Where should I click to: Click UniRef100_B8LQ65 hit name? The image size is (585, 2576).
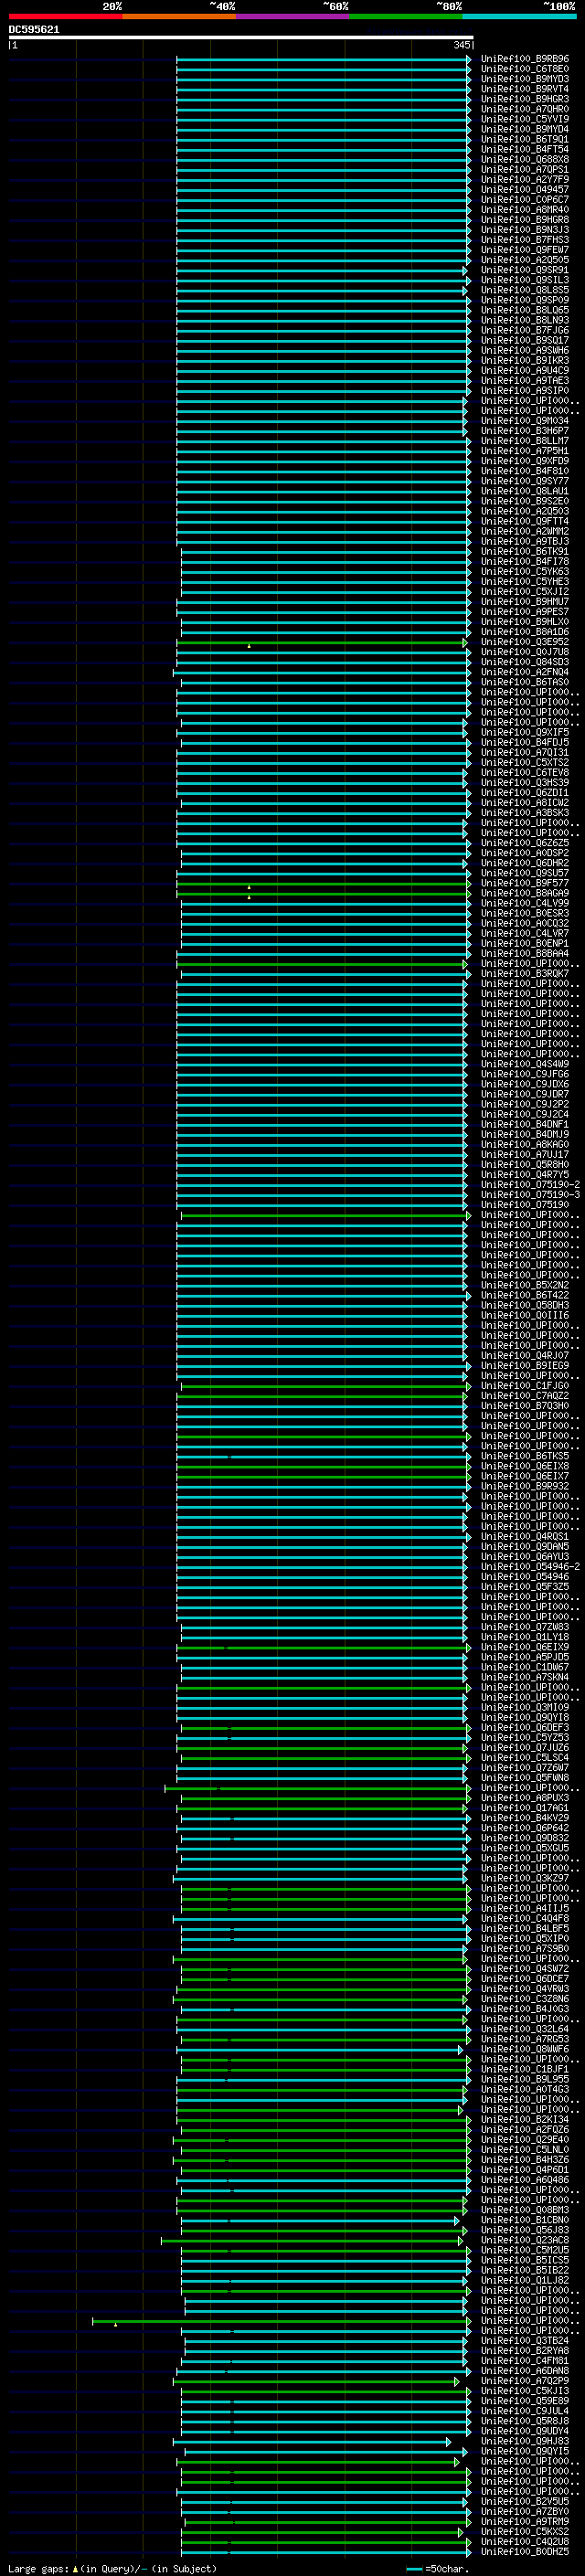pos(525,310)
